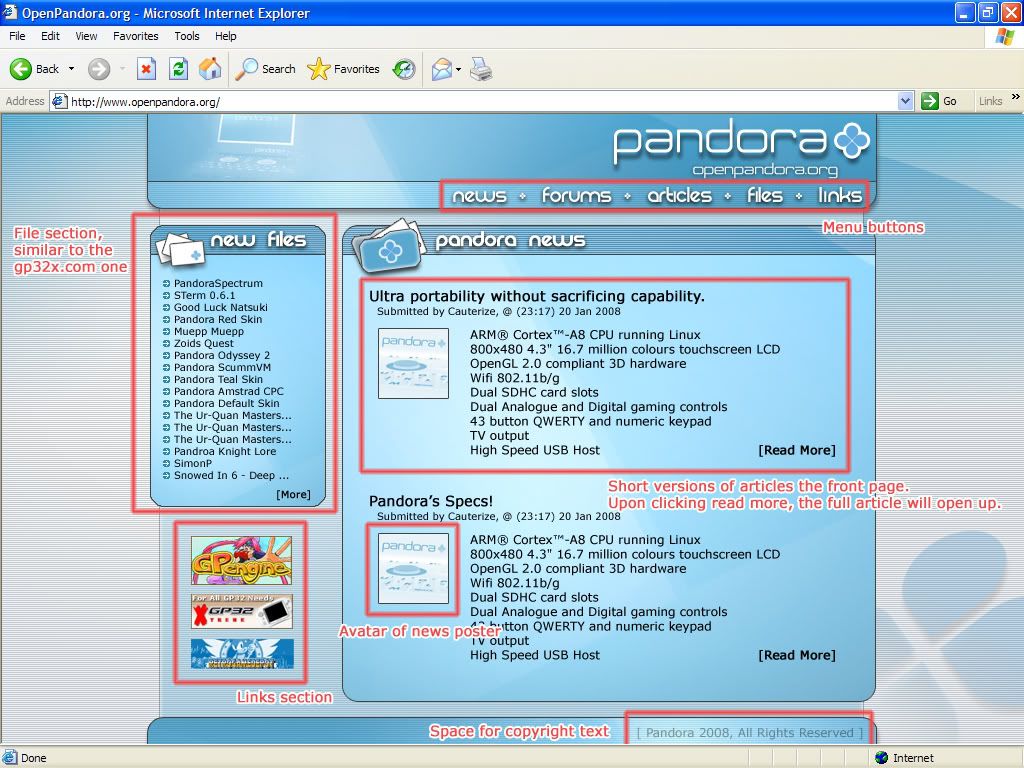Open the files menu button
Image resolution: width=1024 pixels, height=768 pixels.
(x=765, y=195)
